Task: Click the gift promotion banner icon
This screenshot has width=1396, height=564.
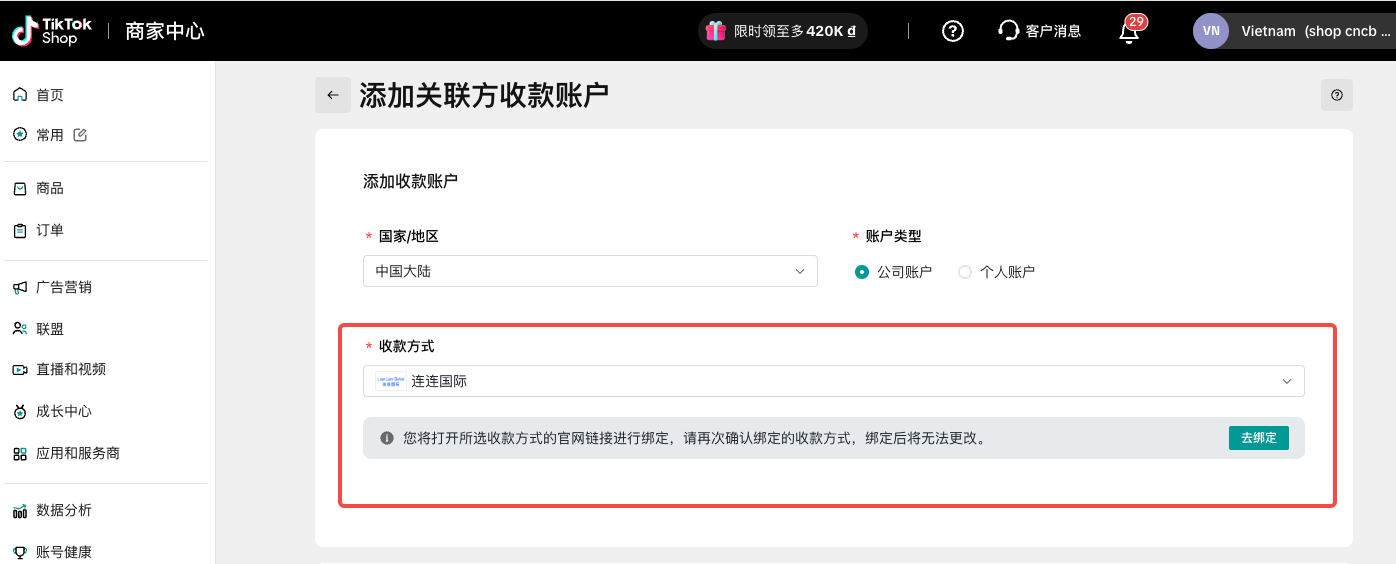Action: pyautogui.click(x=715, y=31)
